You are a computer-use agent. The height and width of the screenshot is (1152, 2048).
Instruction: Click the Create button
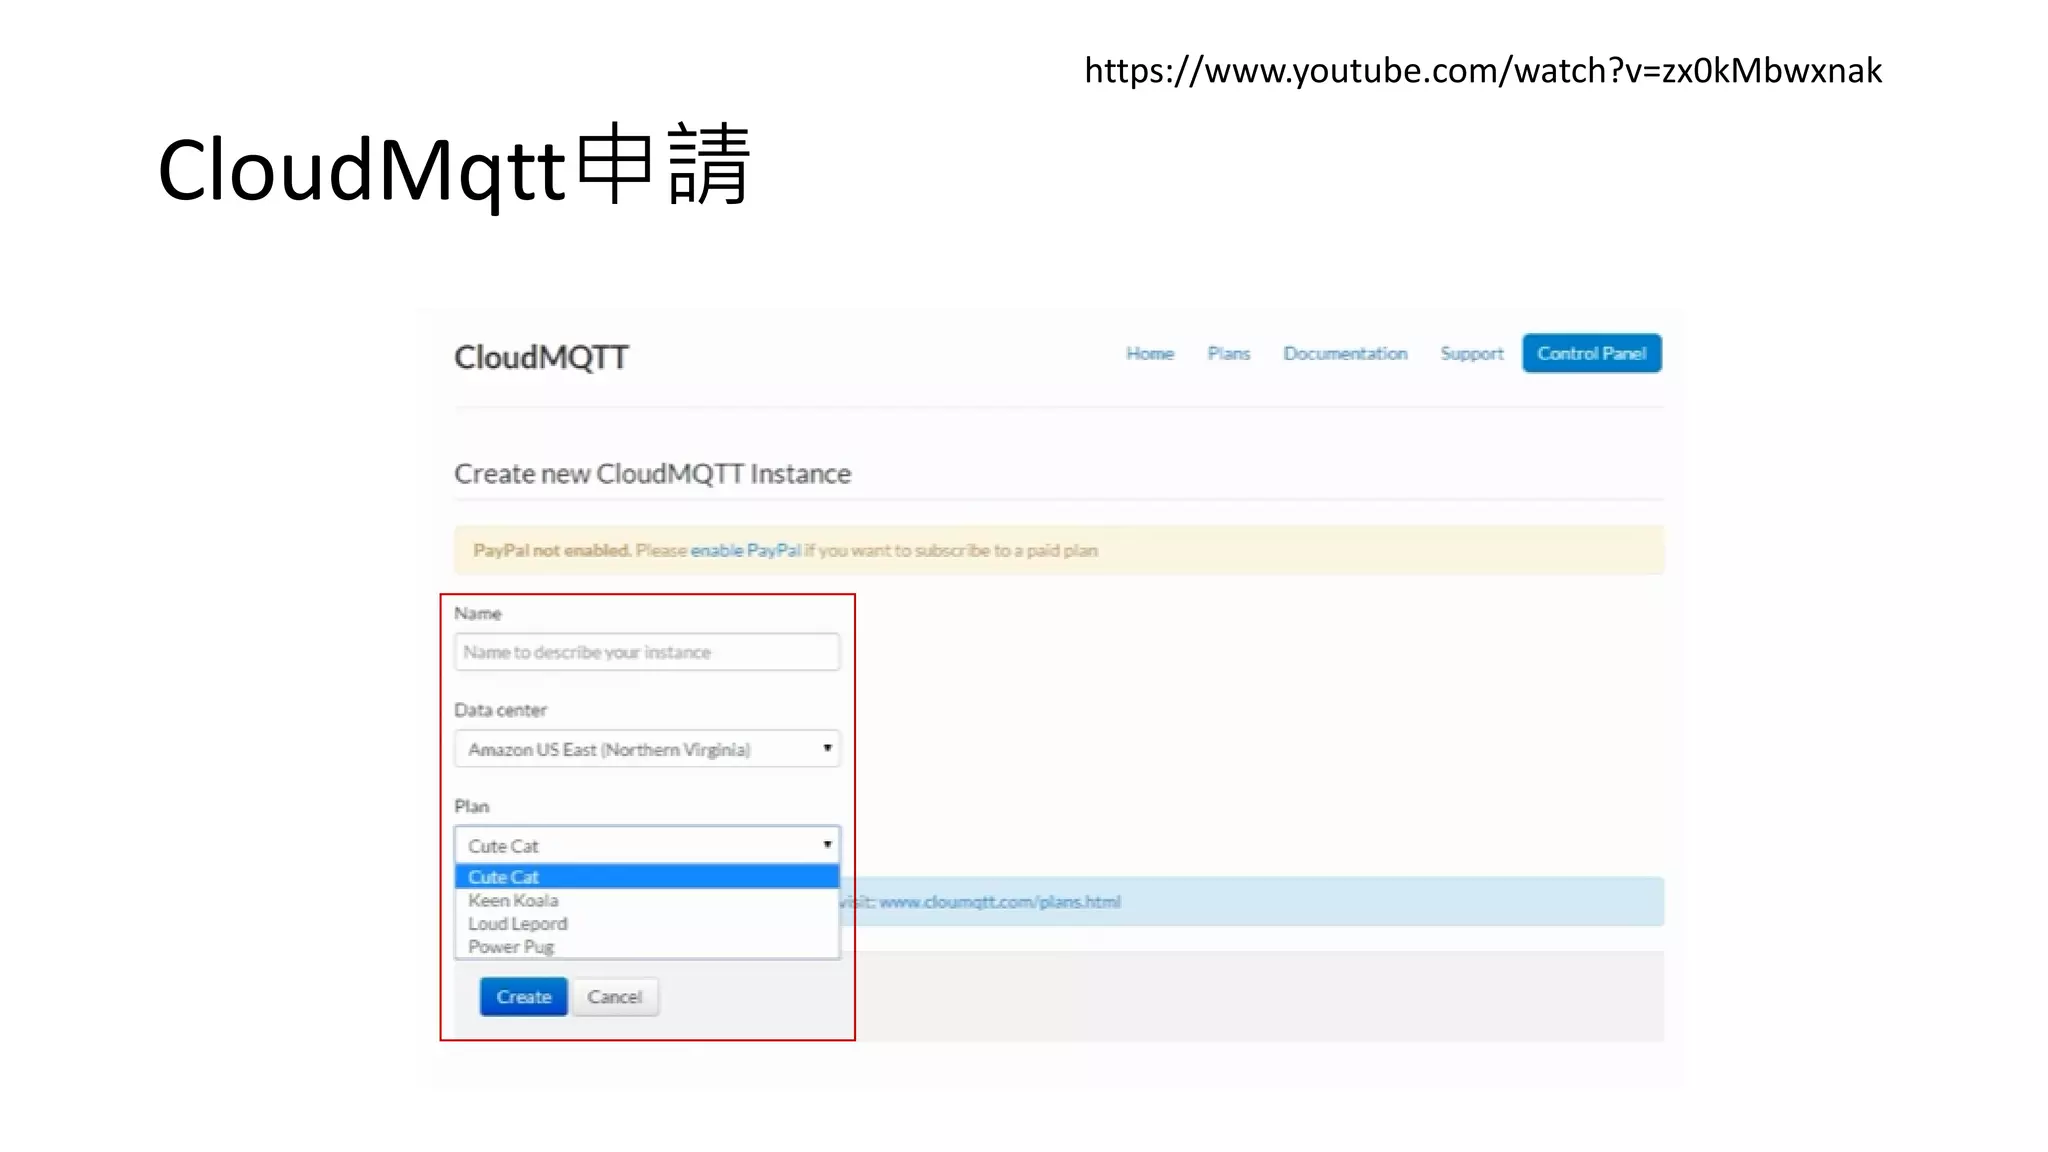(x=523, y=997)
